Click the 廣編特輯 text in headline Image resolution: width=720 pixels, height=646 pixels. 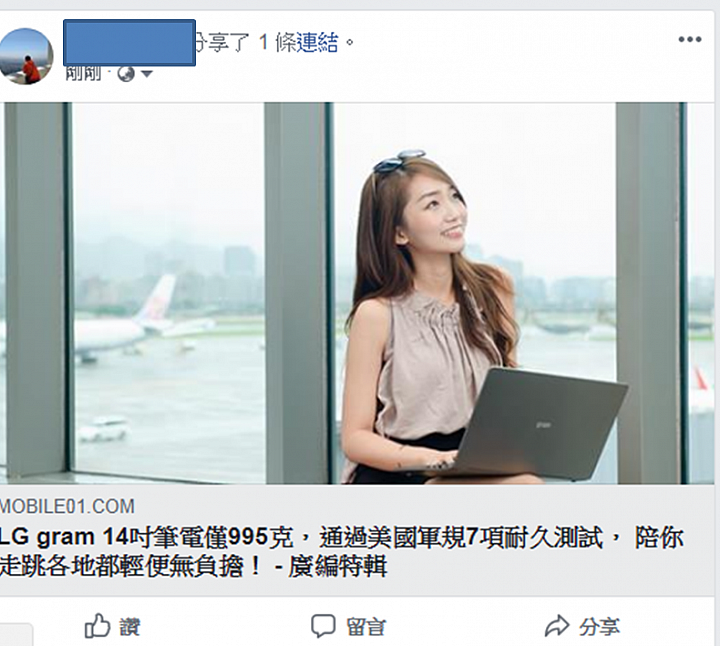[338, 566]
